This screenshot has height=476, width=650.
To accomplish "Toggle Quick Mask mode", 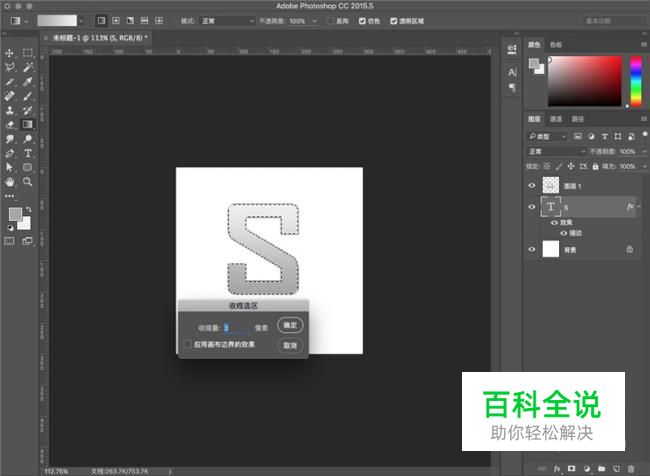I will [x=9, y=241].
